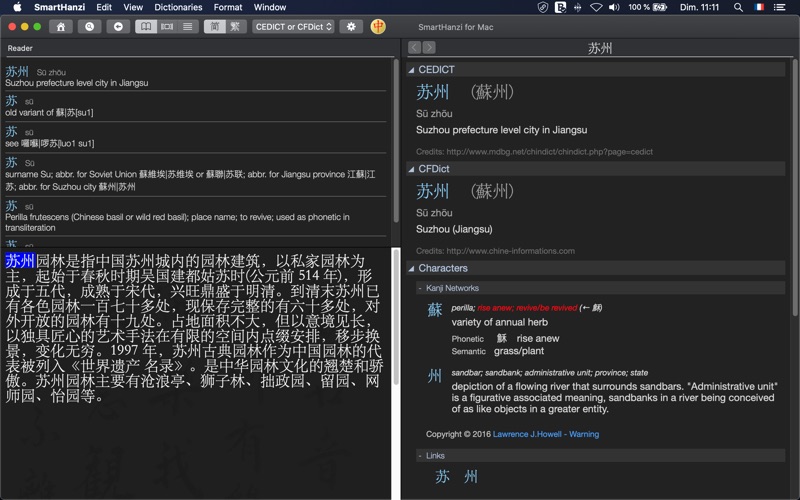Click the shield link icon in menu bar
Viewport: 800px width, 500px height.
[543, 7]
